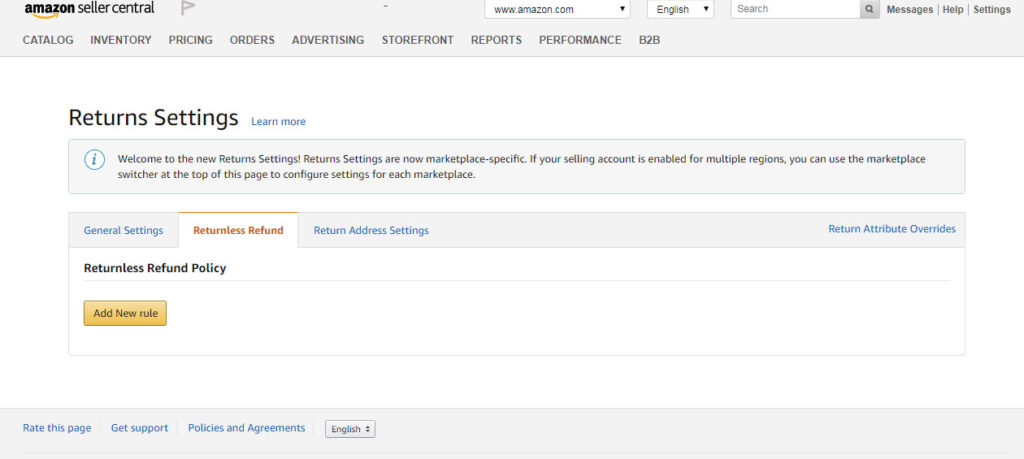Switch to the General Settings tab

(123, 230)
